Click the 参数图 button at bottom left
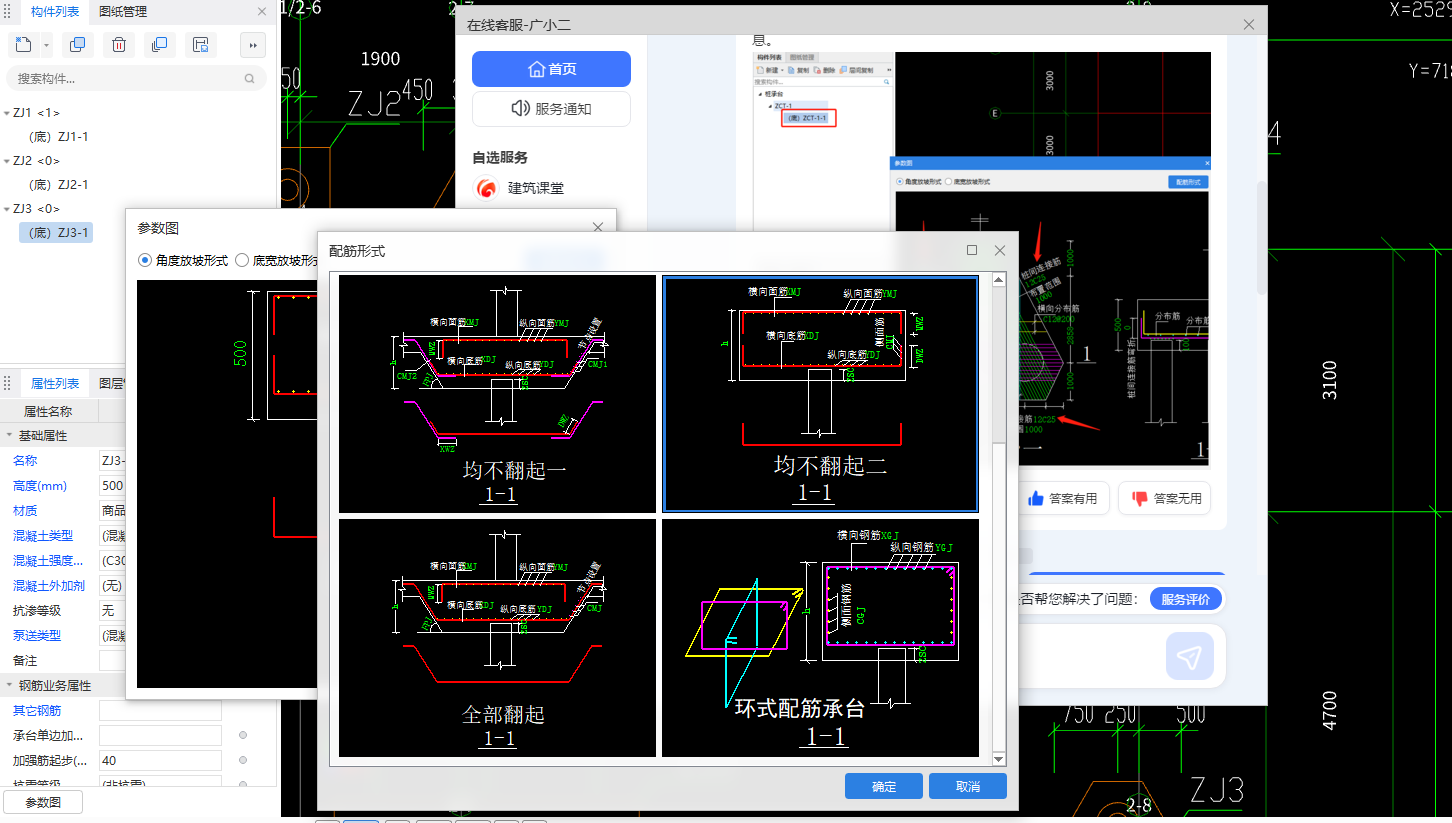 click(x=43, y=802)
